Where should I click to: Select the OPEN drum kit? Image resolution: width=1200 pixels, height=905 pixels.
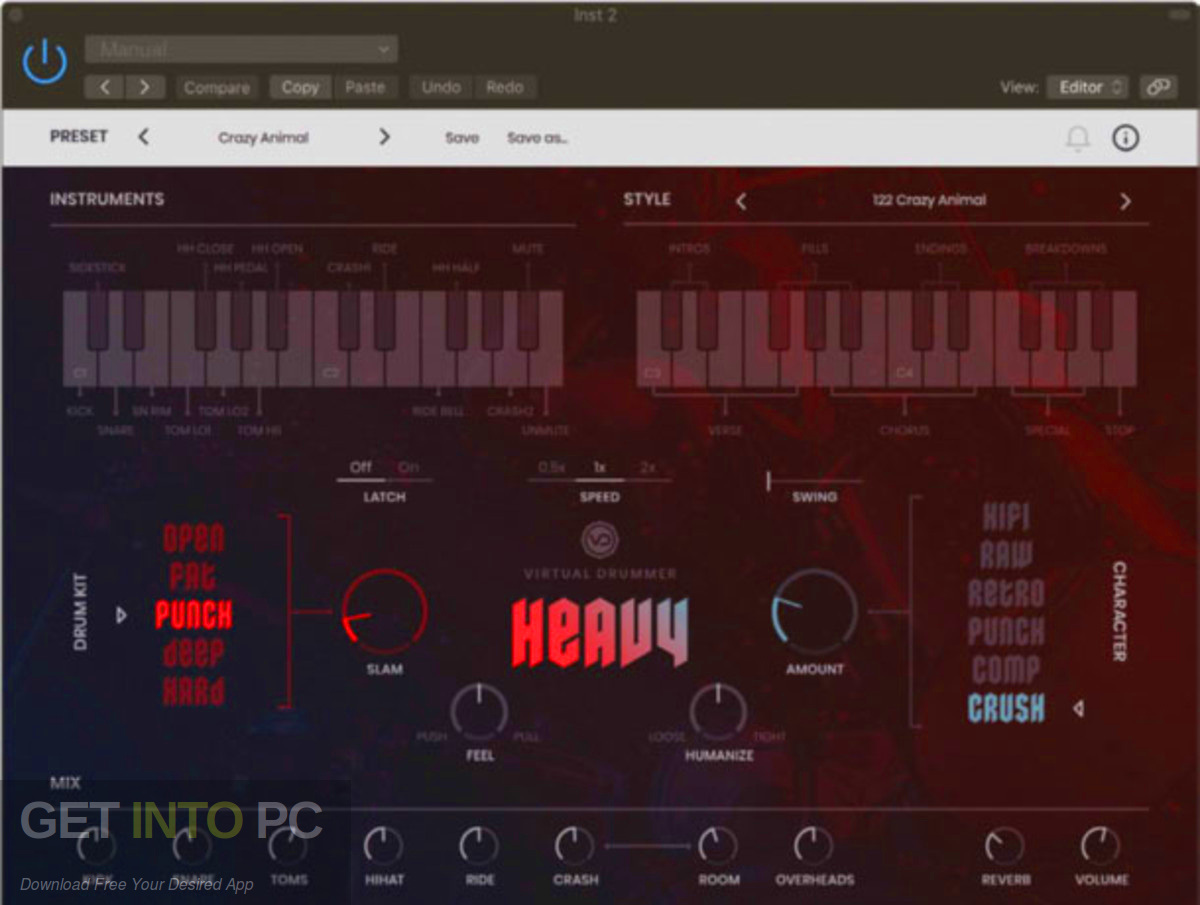(x=194, y=539)
